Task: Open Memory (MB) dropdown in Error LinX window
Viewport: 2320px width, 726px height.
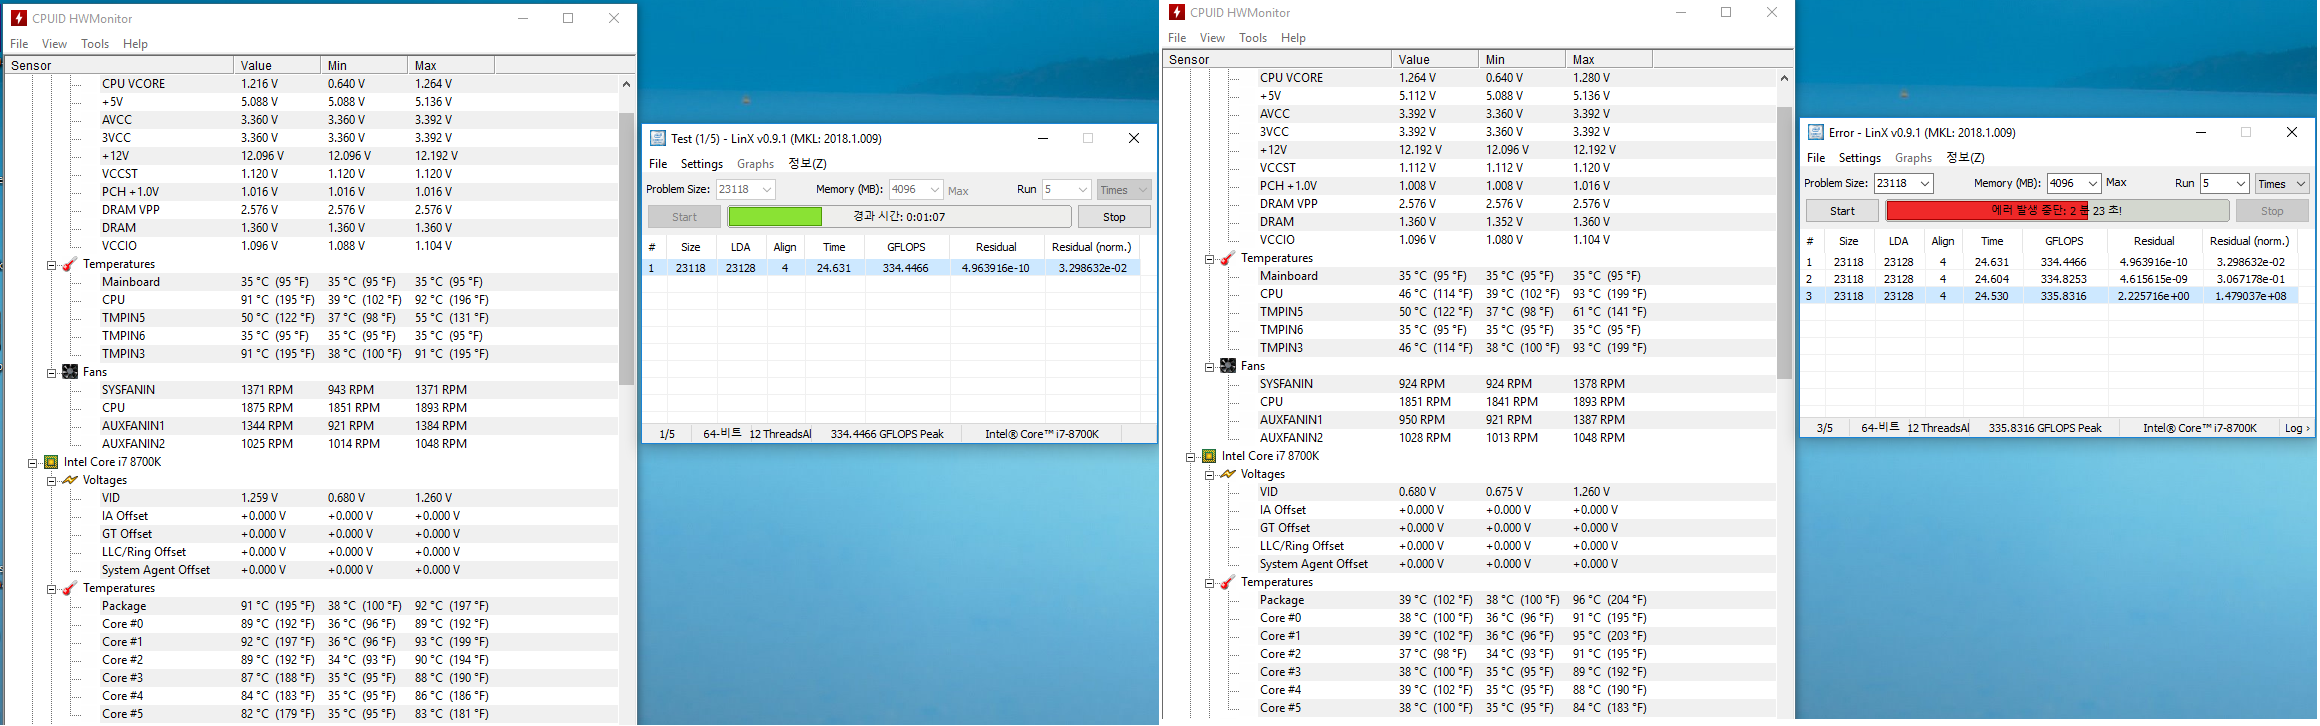Action: click(x=2093, y=184)
